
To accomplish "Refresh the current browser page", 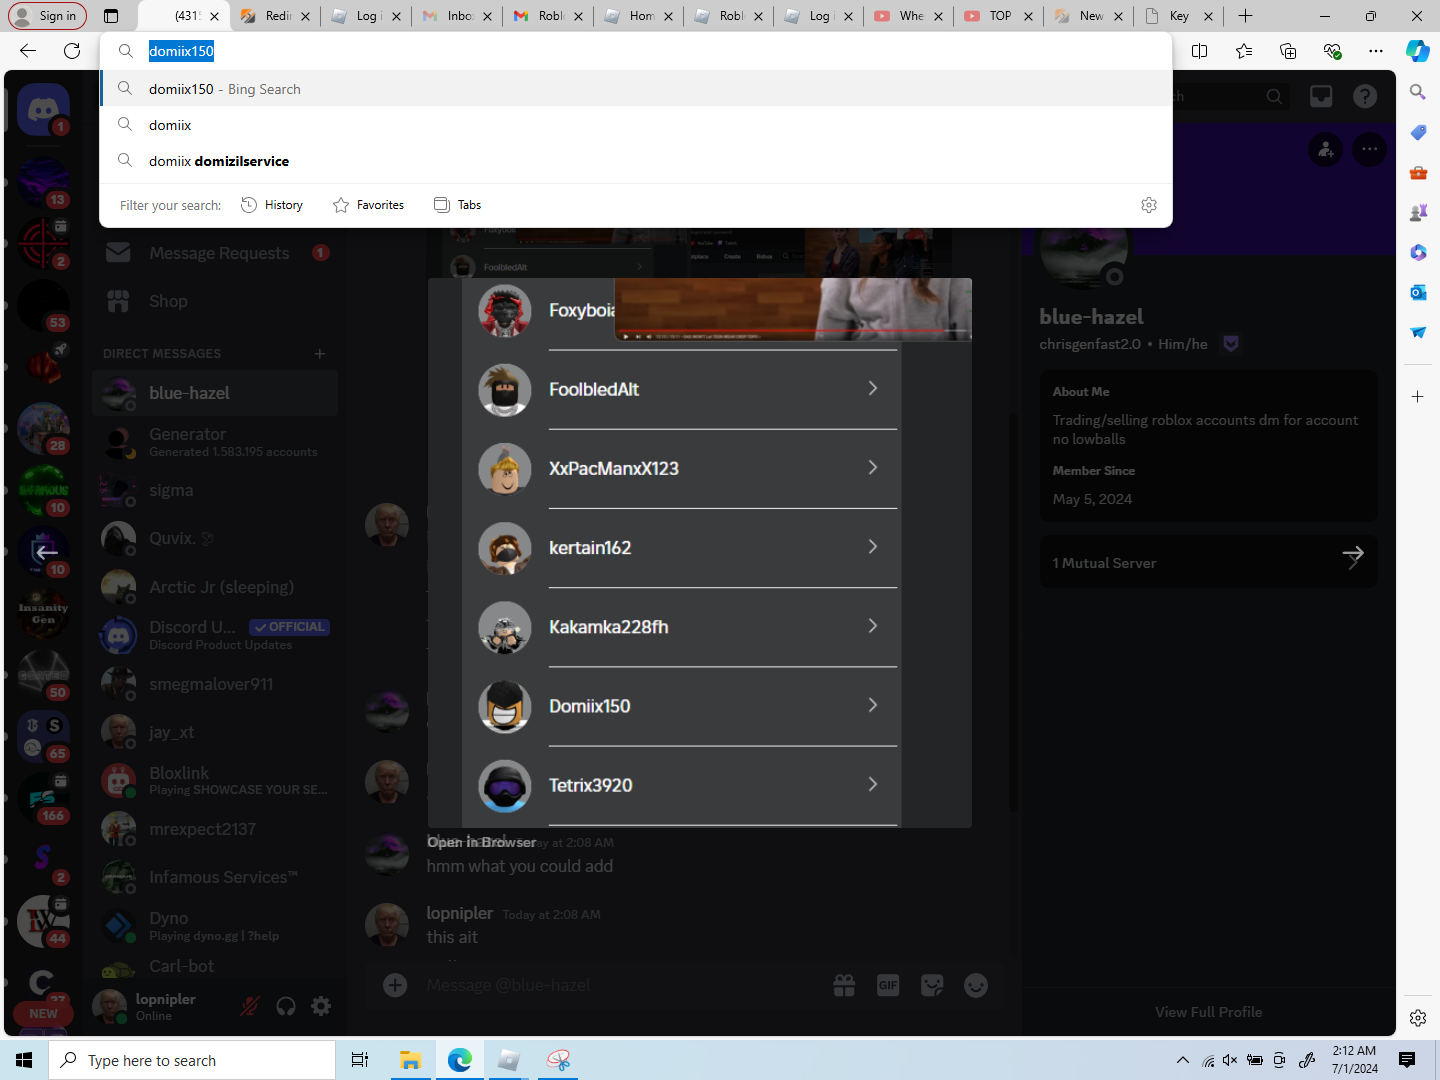I will coord(72,51).
